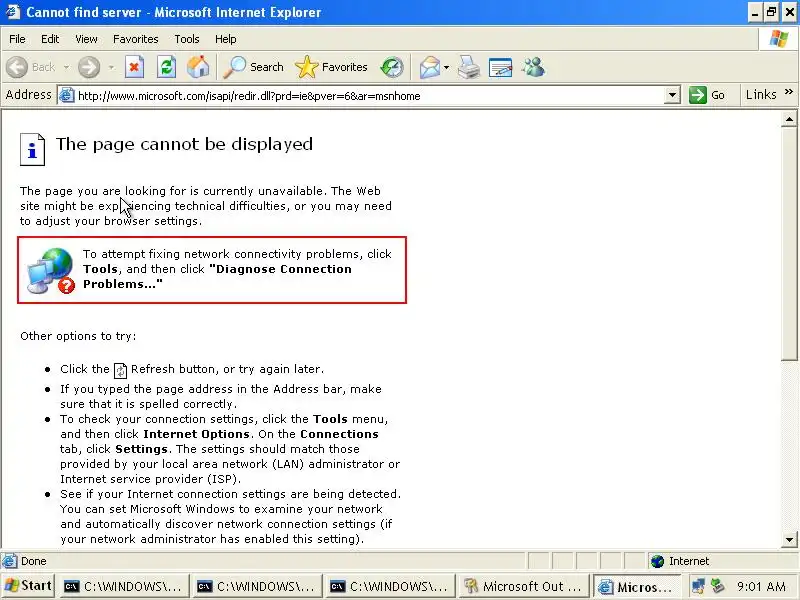Click the title bar Internet Explorer icon
The width and height of the screenshot is (800, 600).
pyautogui.click(x=12, y=11)
